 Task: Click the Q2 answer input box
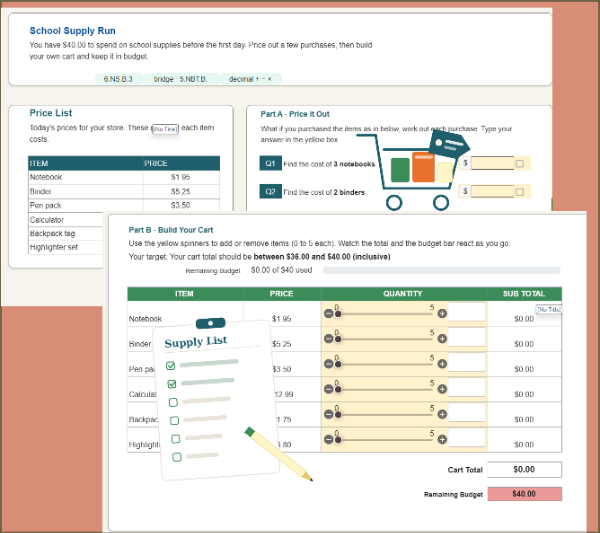(492, 191)
